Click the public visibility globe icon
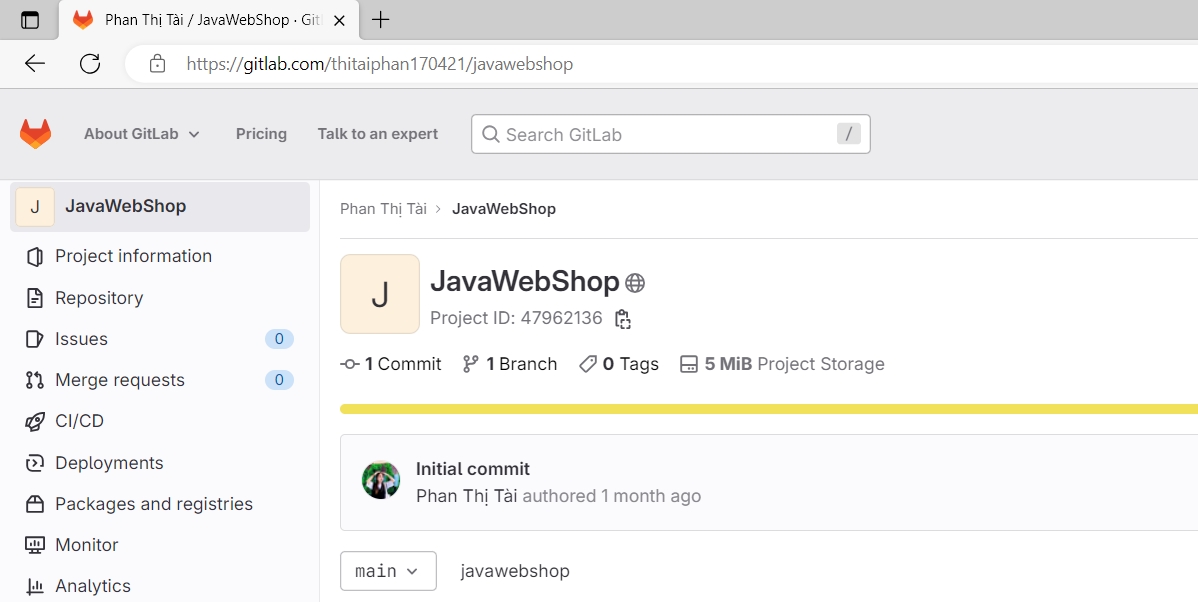The height and width of the screenshot is (602, 1198). coord(635,283)
